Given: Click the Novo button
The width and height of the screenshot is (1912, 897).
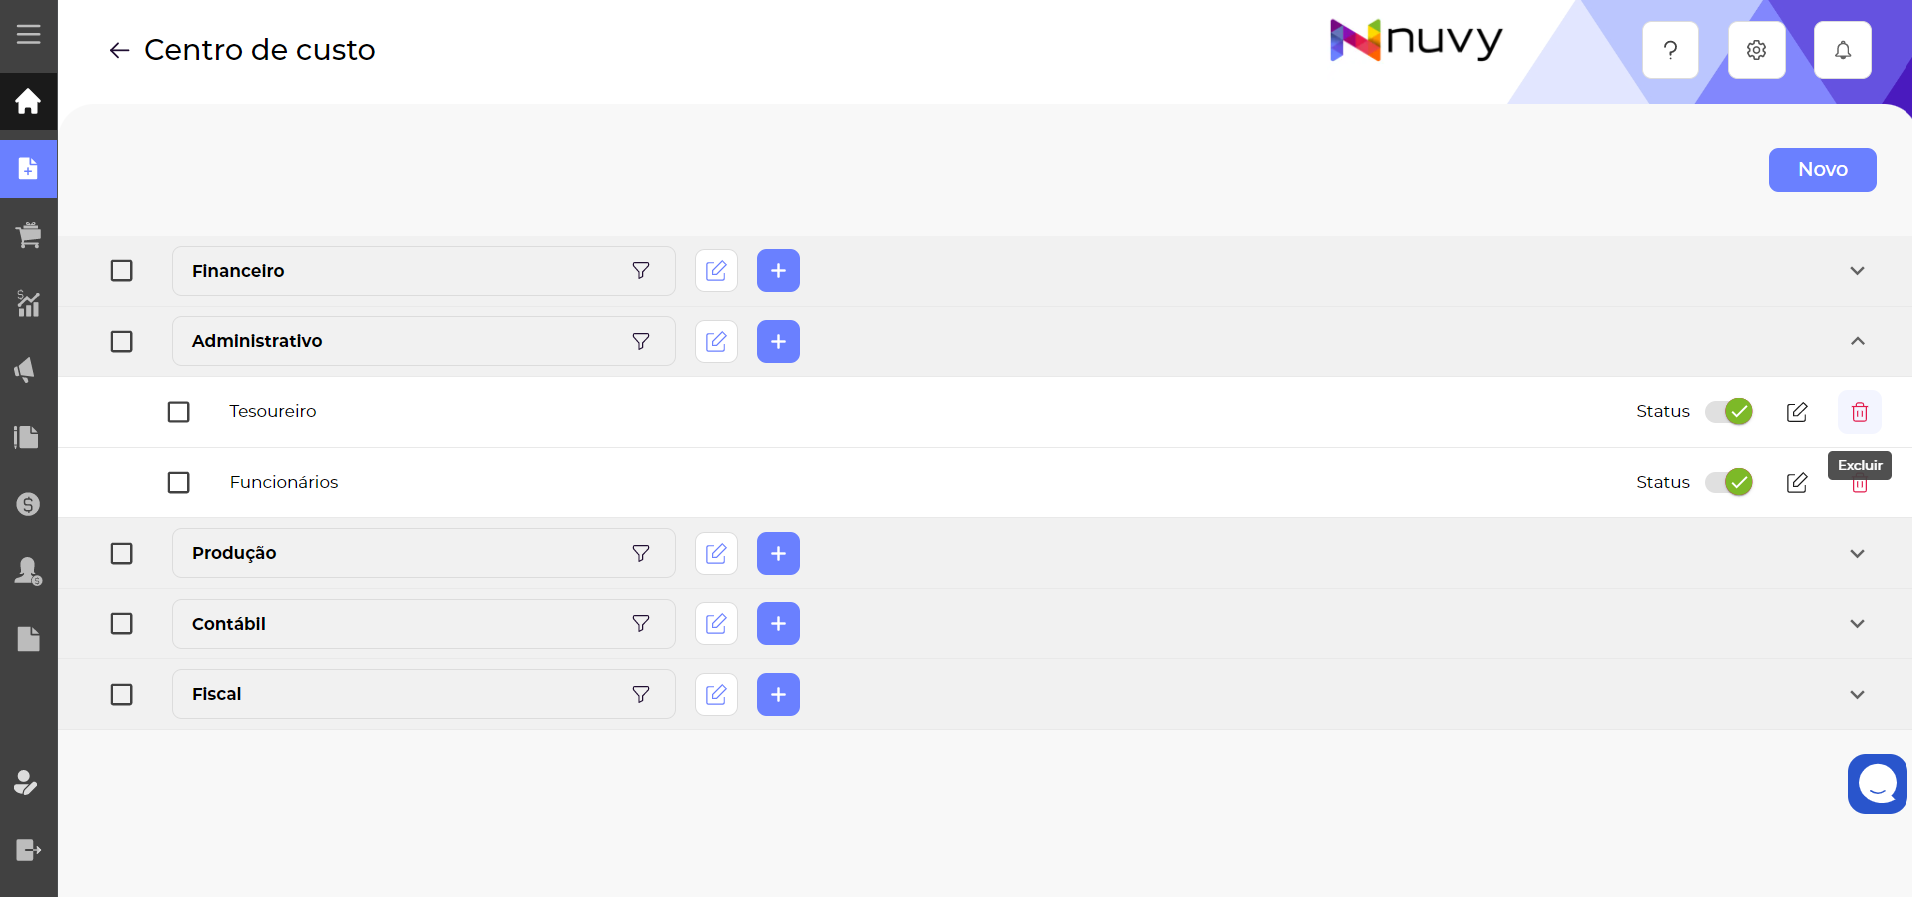Looking at the screenshot, I should pos(1822,170).
